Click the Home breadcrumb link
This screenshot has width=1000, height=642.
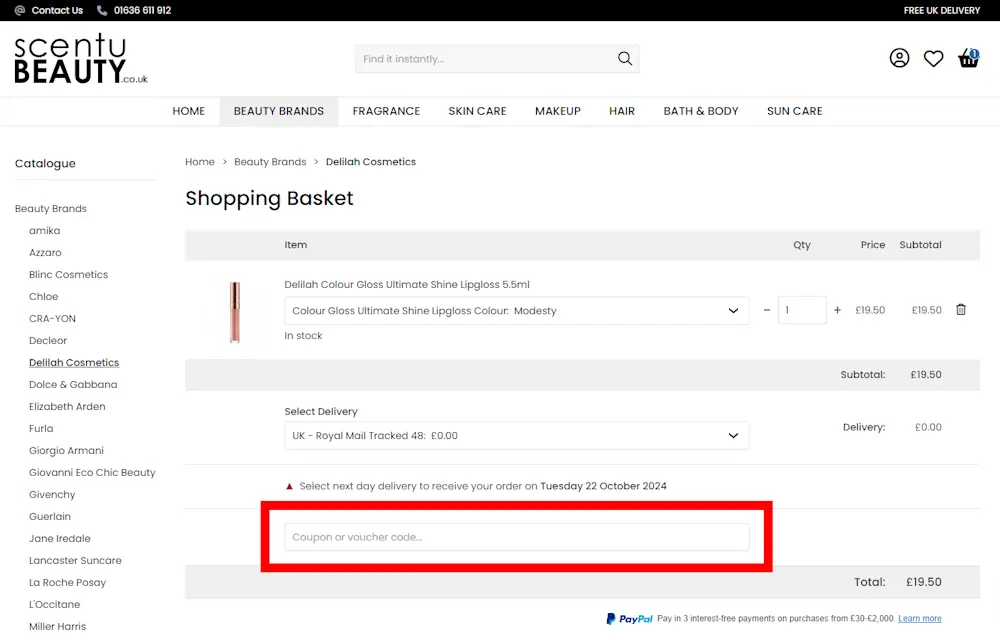pyautogui.click(x=200, y=162)
